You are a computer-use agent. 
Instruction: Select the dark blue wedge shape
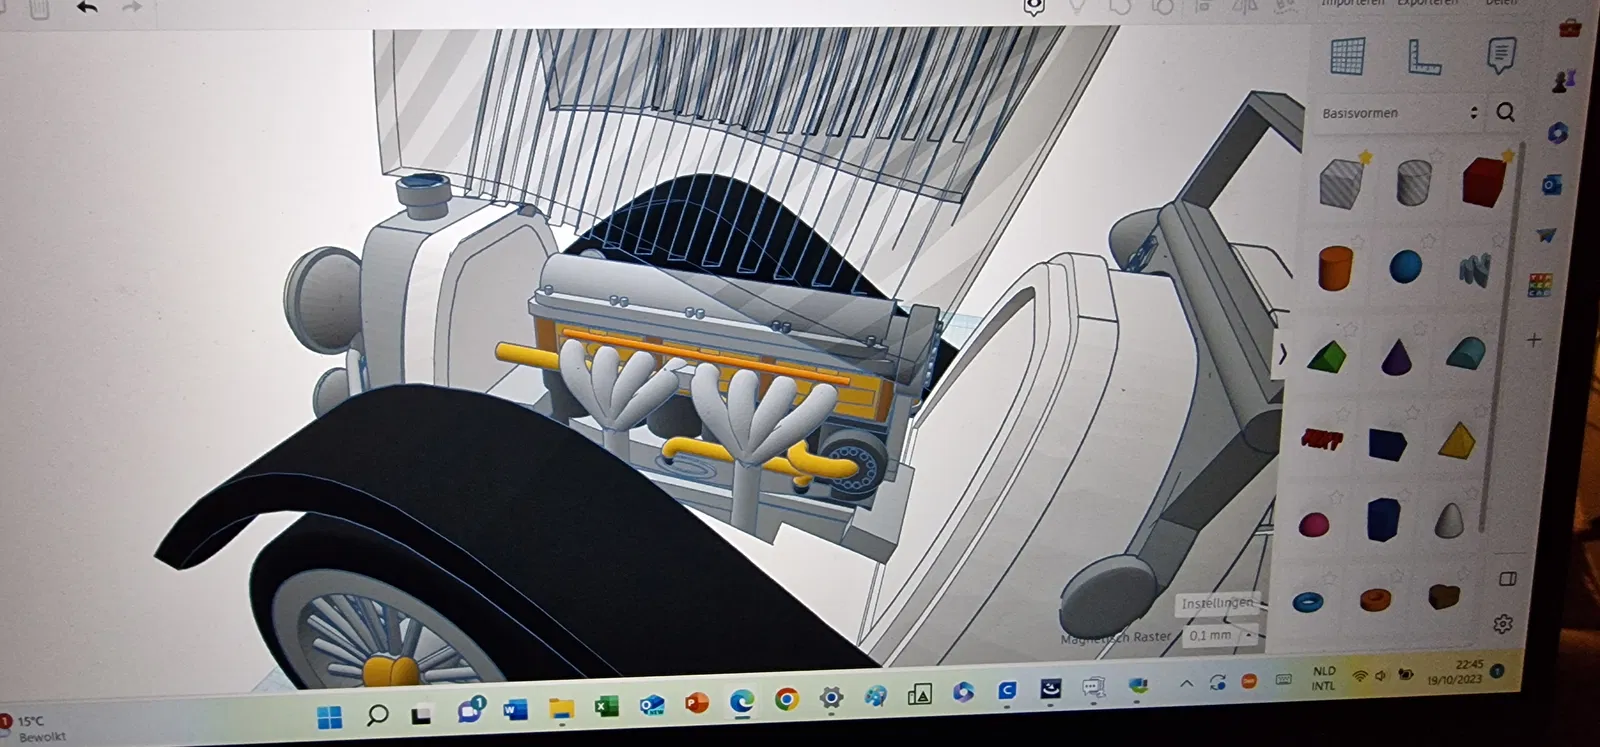tap(1388, 443)
